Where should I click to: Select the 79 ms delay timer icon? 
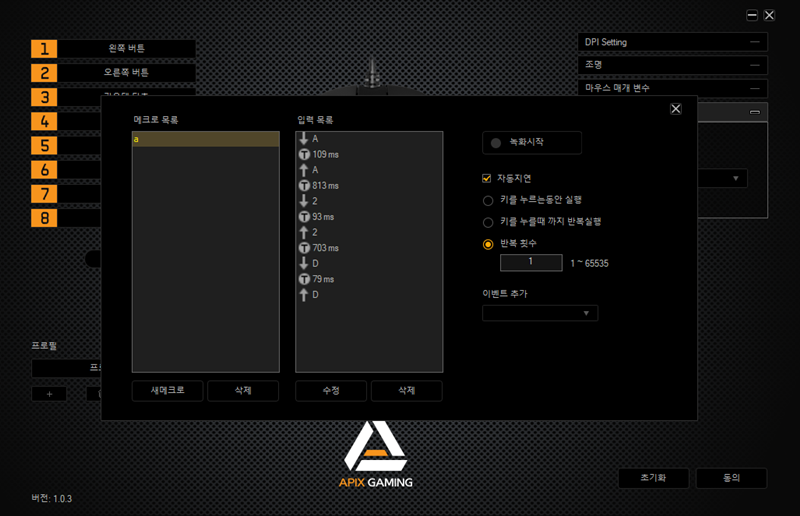pos(304,279)
